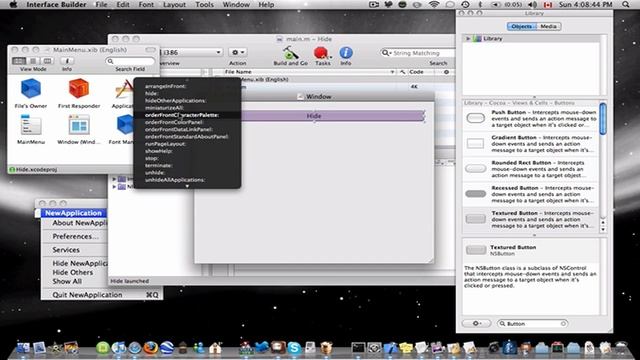Open Spotlight search in menu bar
This screenshot has width=640, height=360.
(626, 4)
